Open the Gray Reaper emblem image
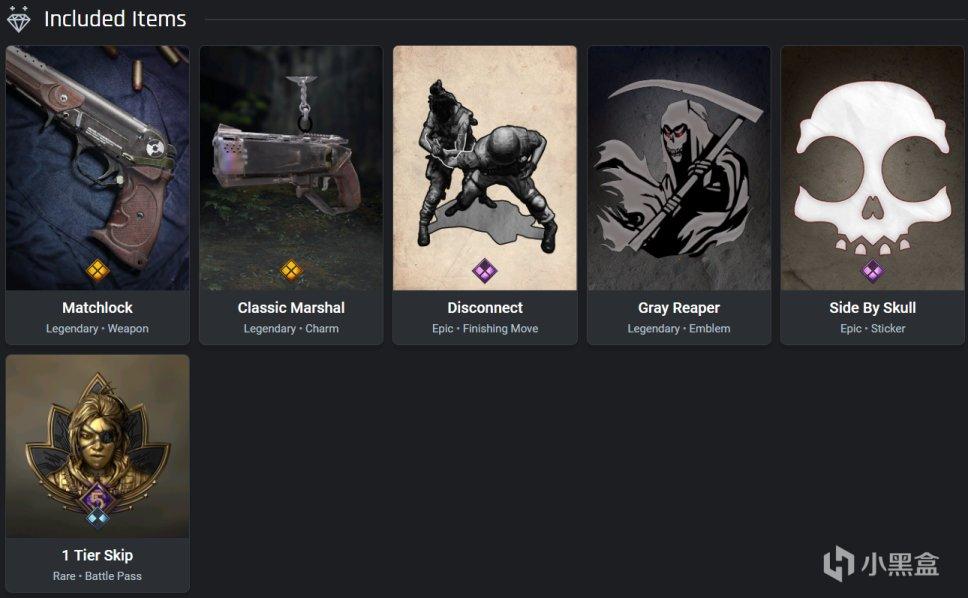Image resolution: width=968 pixels, height=598 pixels. (x=678, y=168)
